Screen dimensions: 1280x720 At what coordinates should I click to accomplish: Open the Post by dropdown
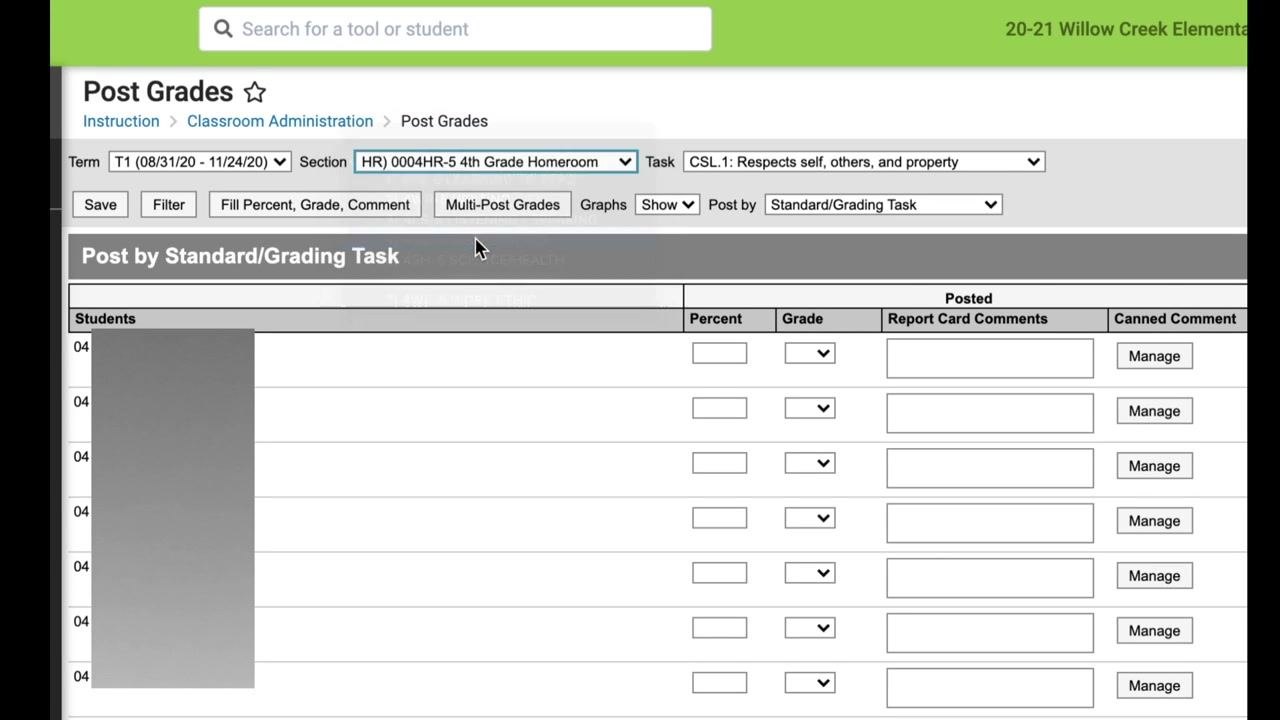coord(883,205)
